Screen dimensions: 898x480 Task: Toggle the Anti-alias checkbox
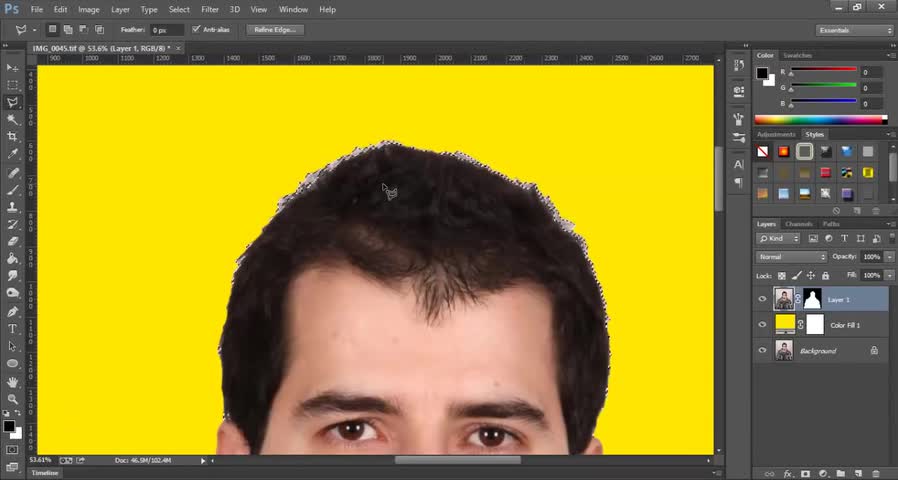click(x=196, y=29)
